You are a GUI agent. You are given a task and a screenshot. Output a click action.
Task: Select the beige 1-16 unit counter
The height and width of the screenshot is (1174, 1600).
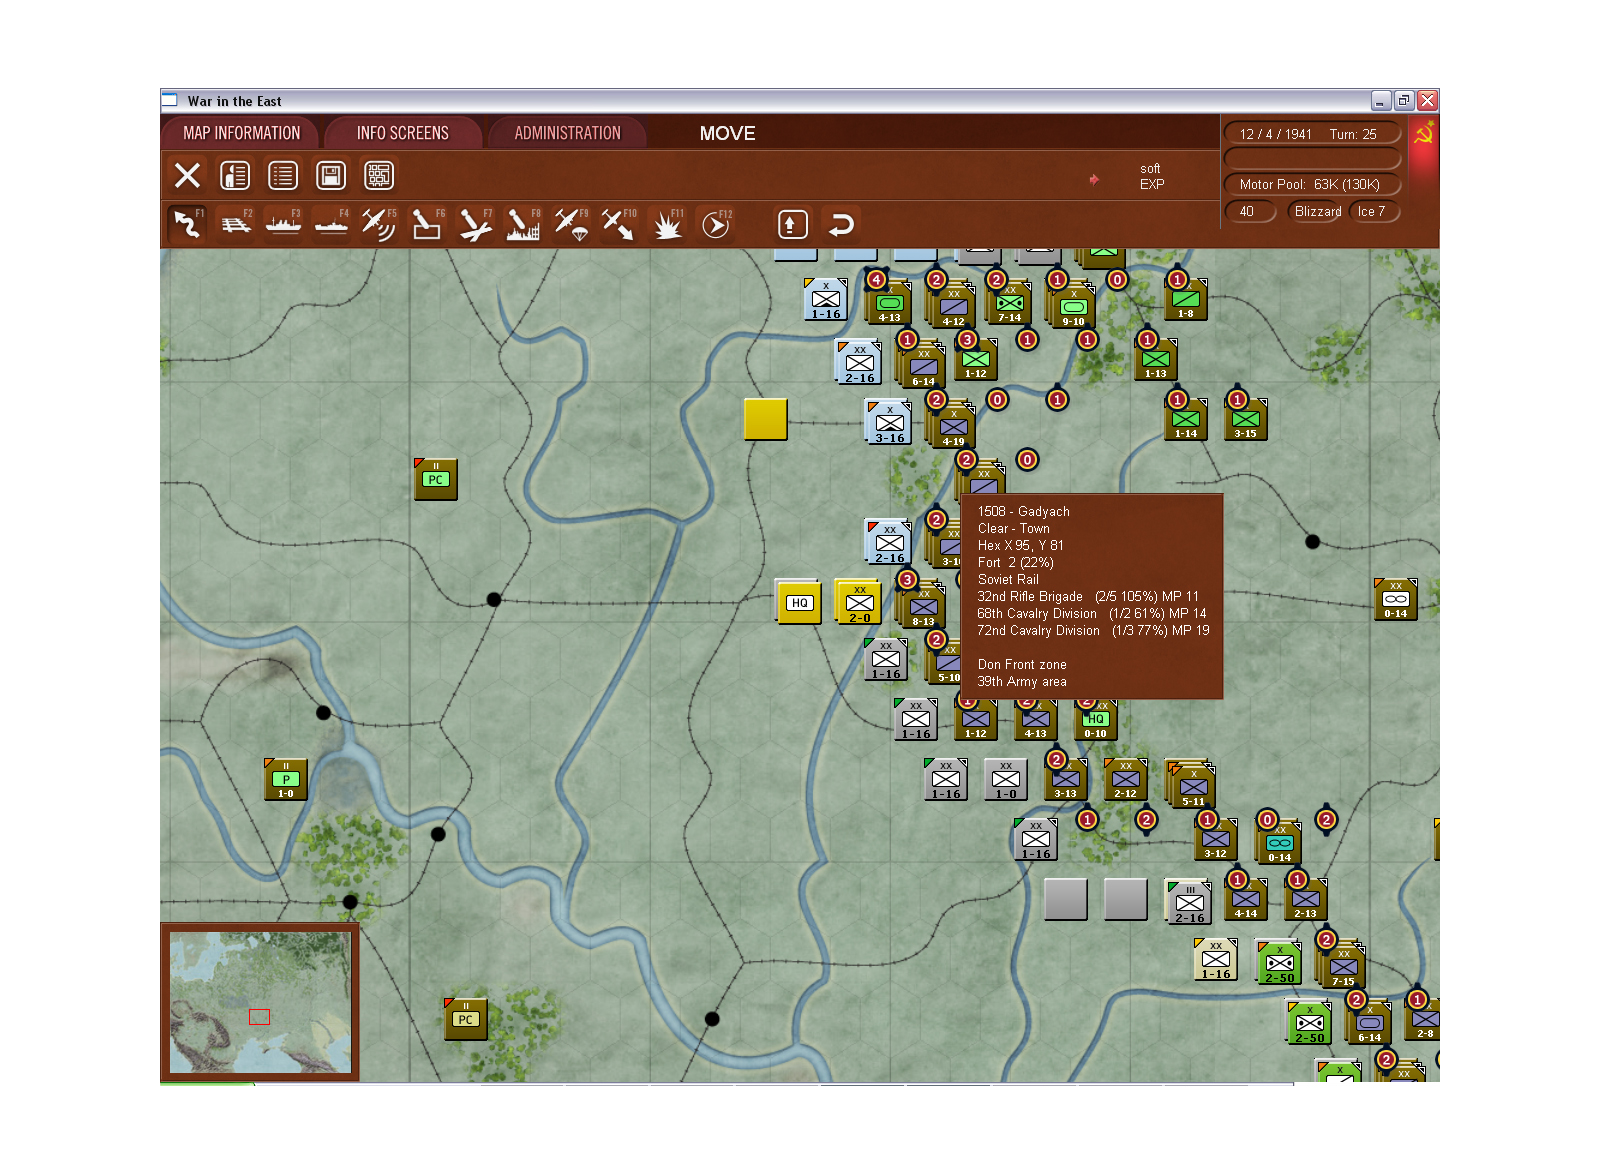tap(1216, 960)
